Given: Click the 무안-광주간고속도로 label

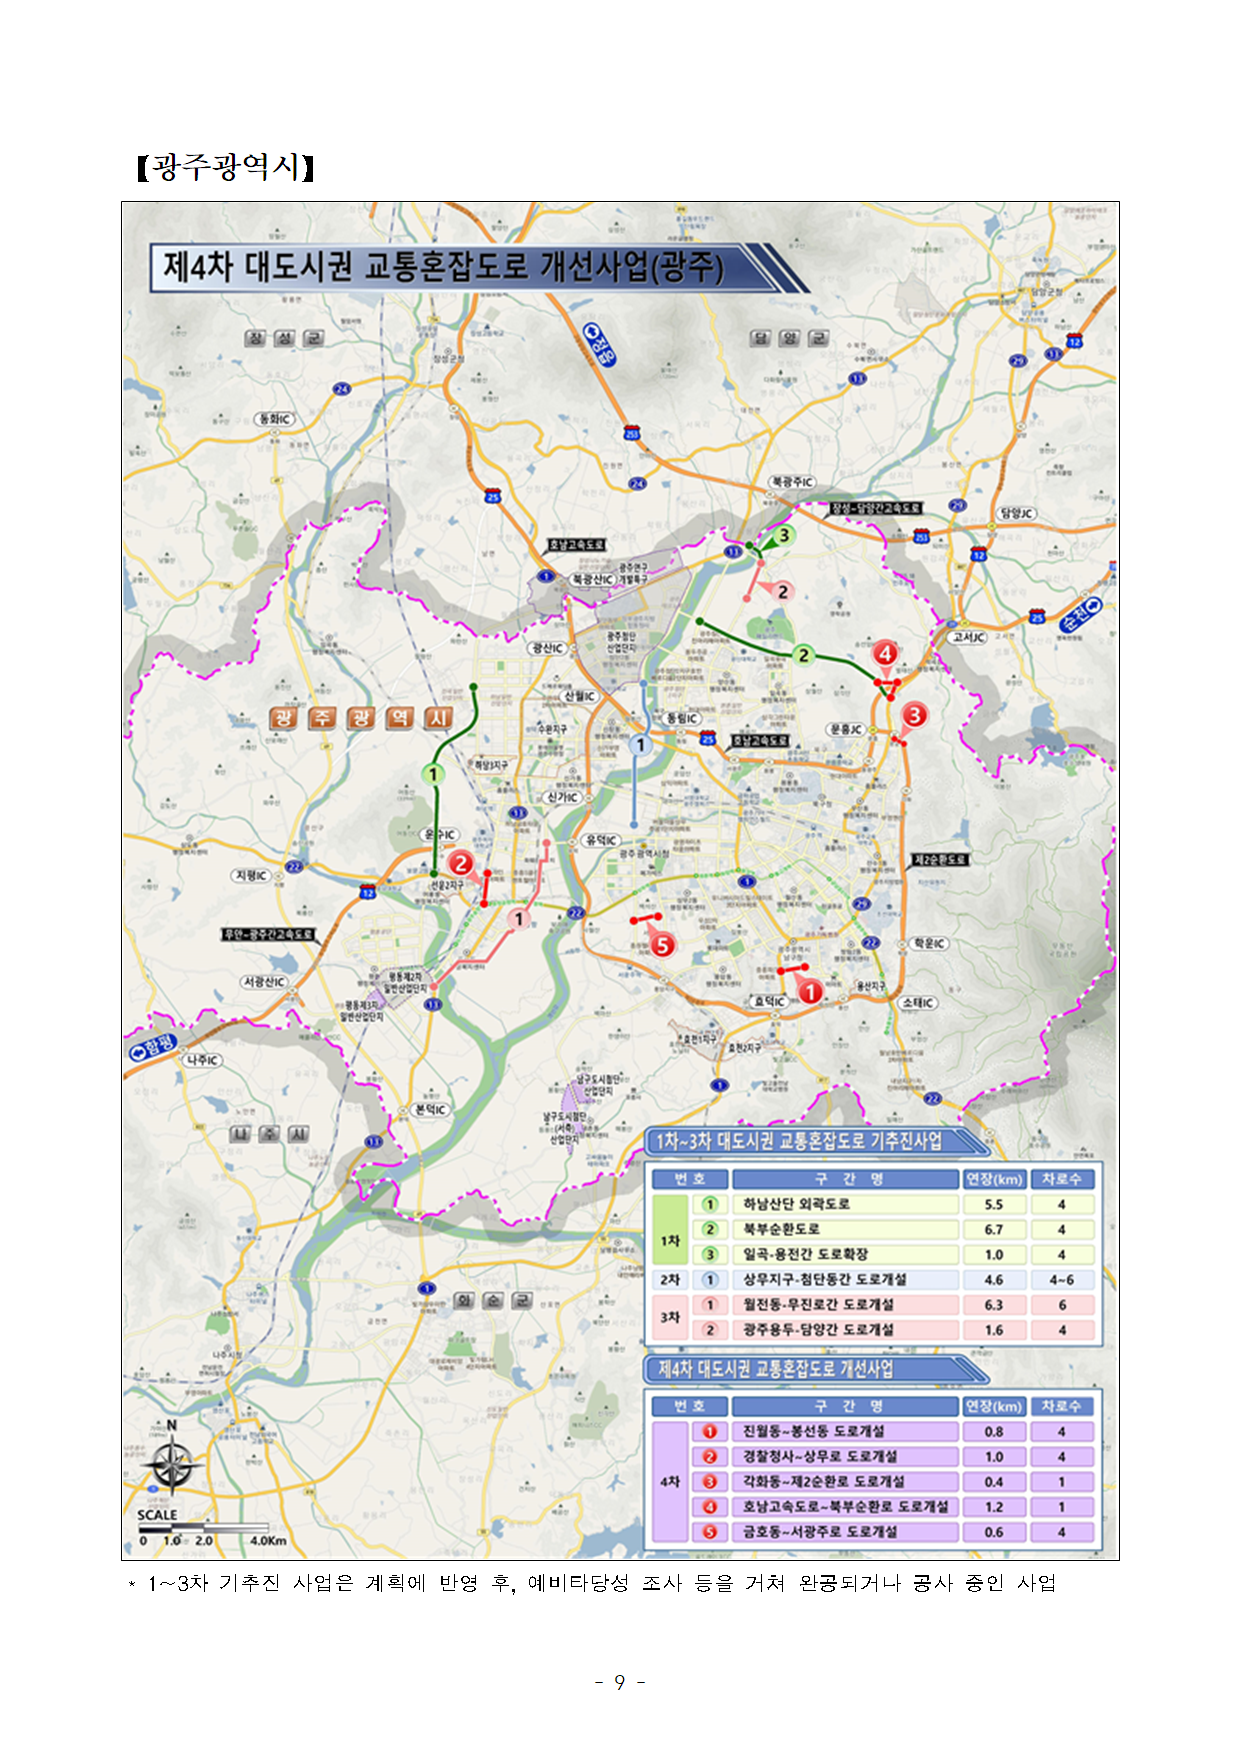Looking at the screenshot, I should point(267,934).
